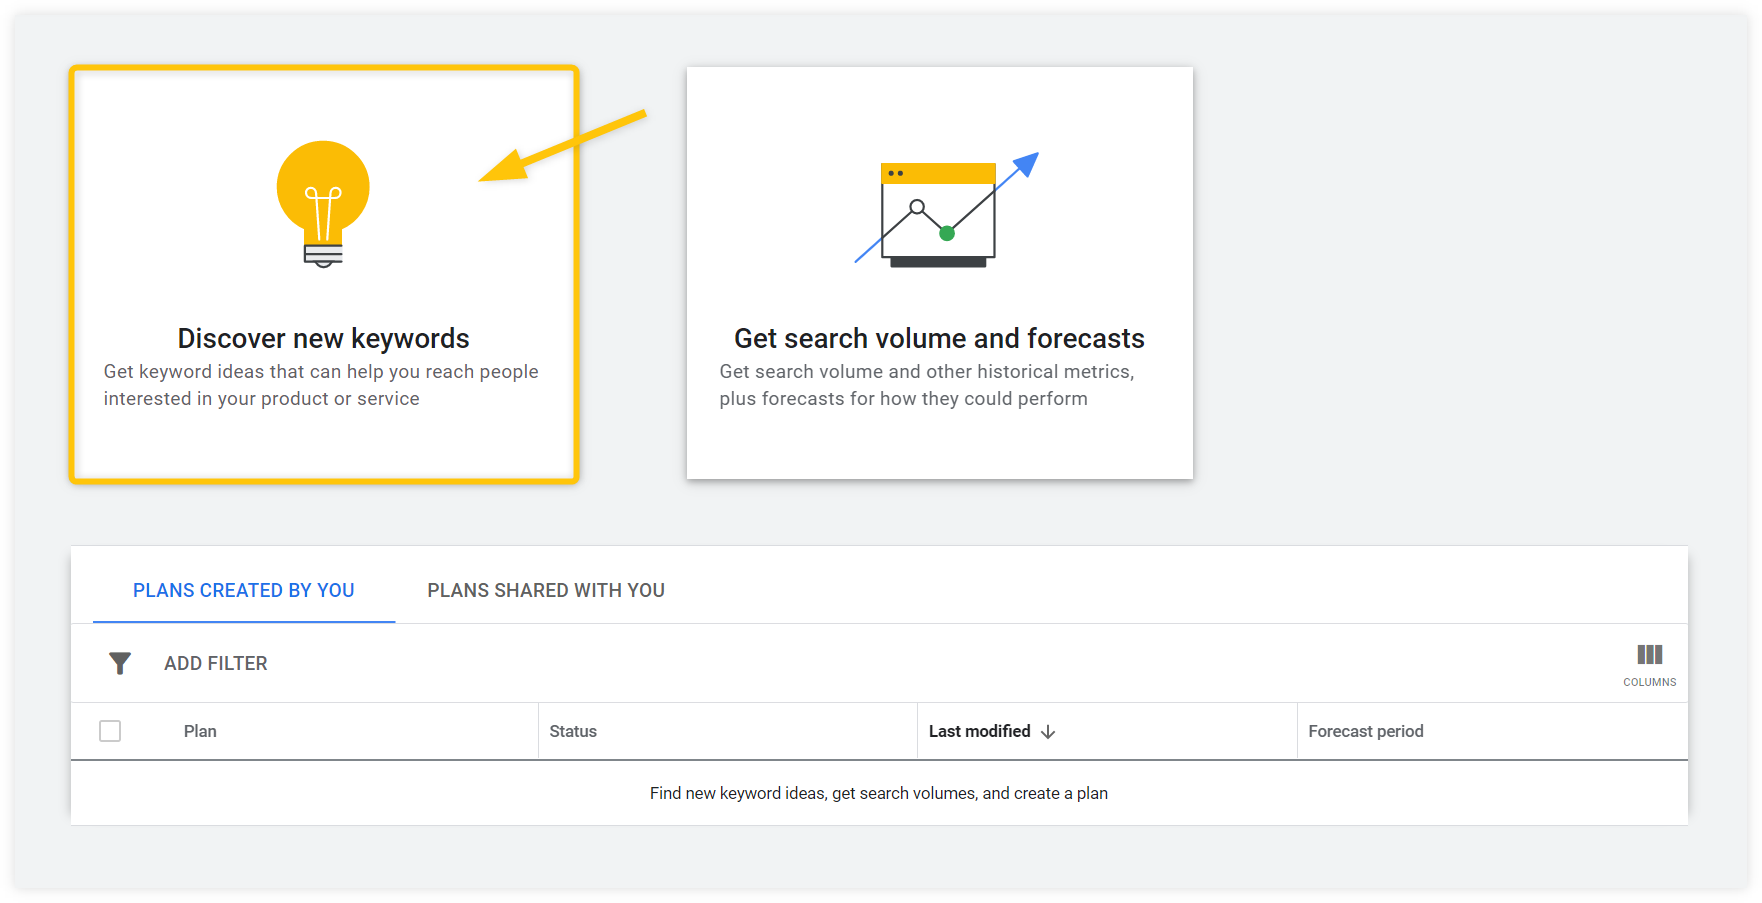Click the green data point on forecast chart
Image resolution: width=1762 pixels, height=903 pixels.
tap(947, 233)
